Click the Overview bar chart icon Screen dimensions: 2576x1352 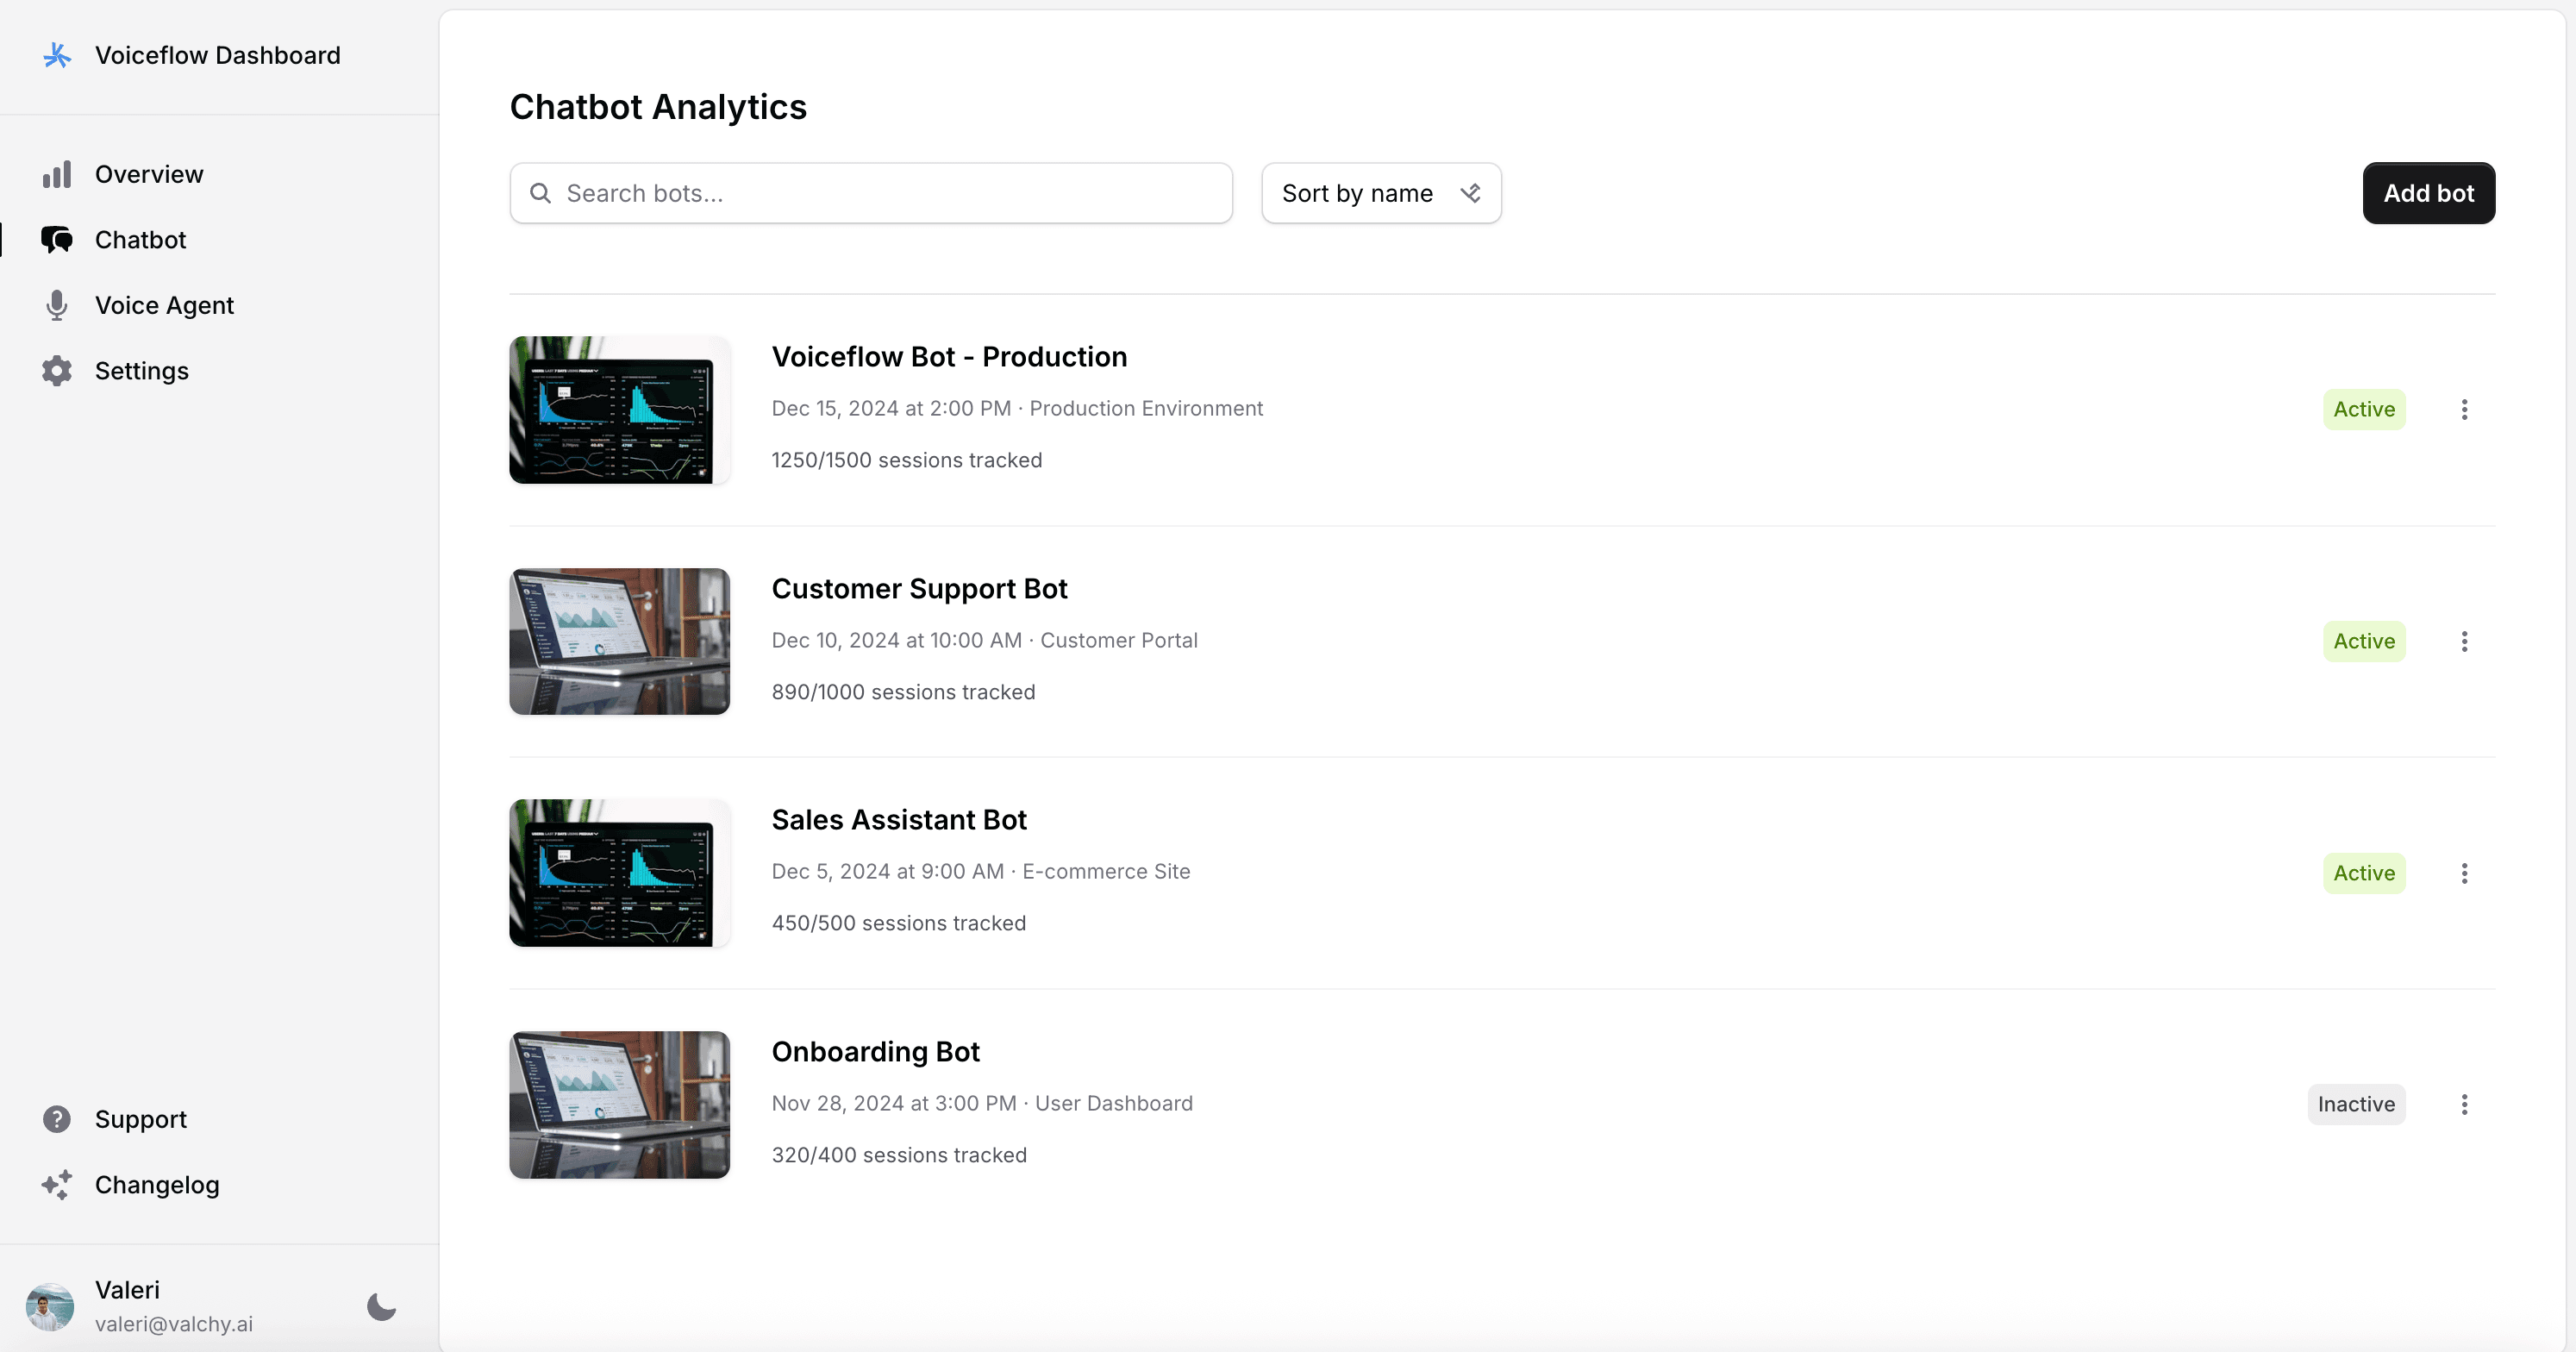(x=57, y=174)
